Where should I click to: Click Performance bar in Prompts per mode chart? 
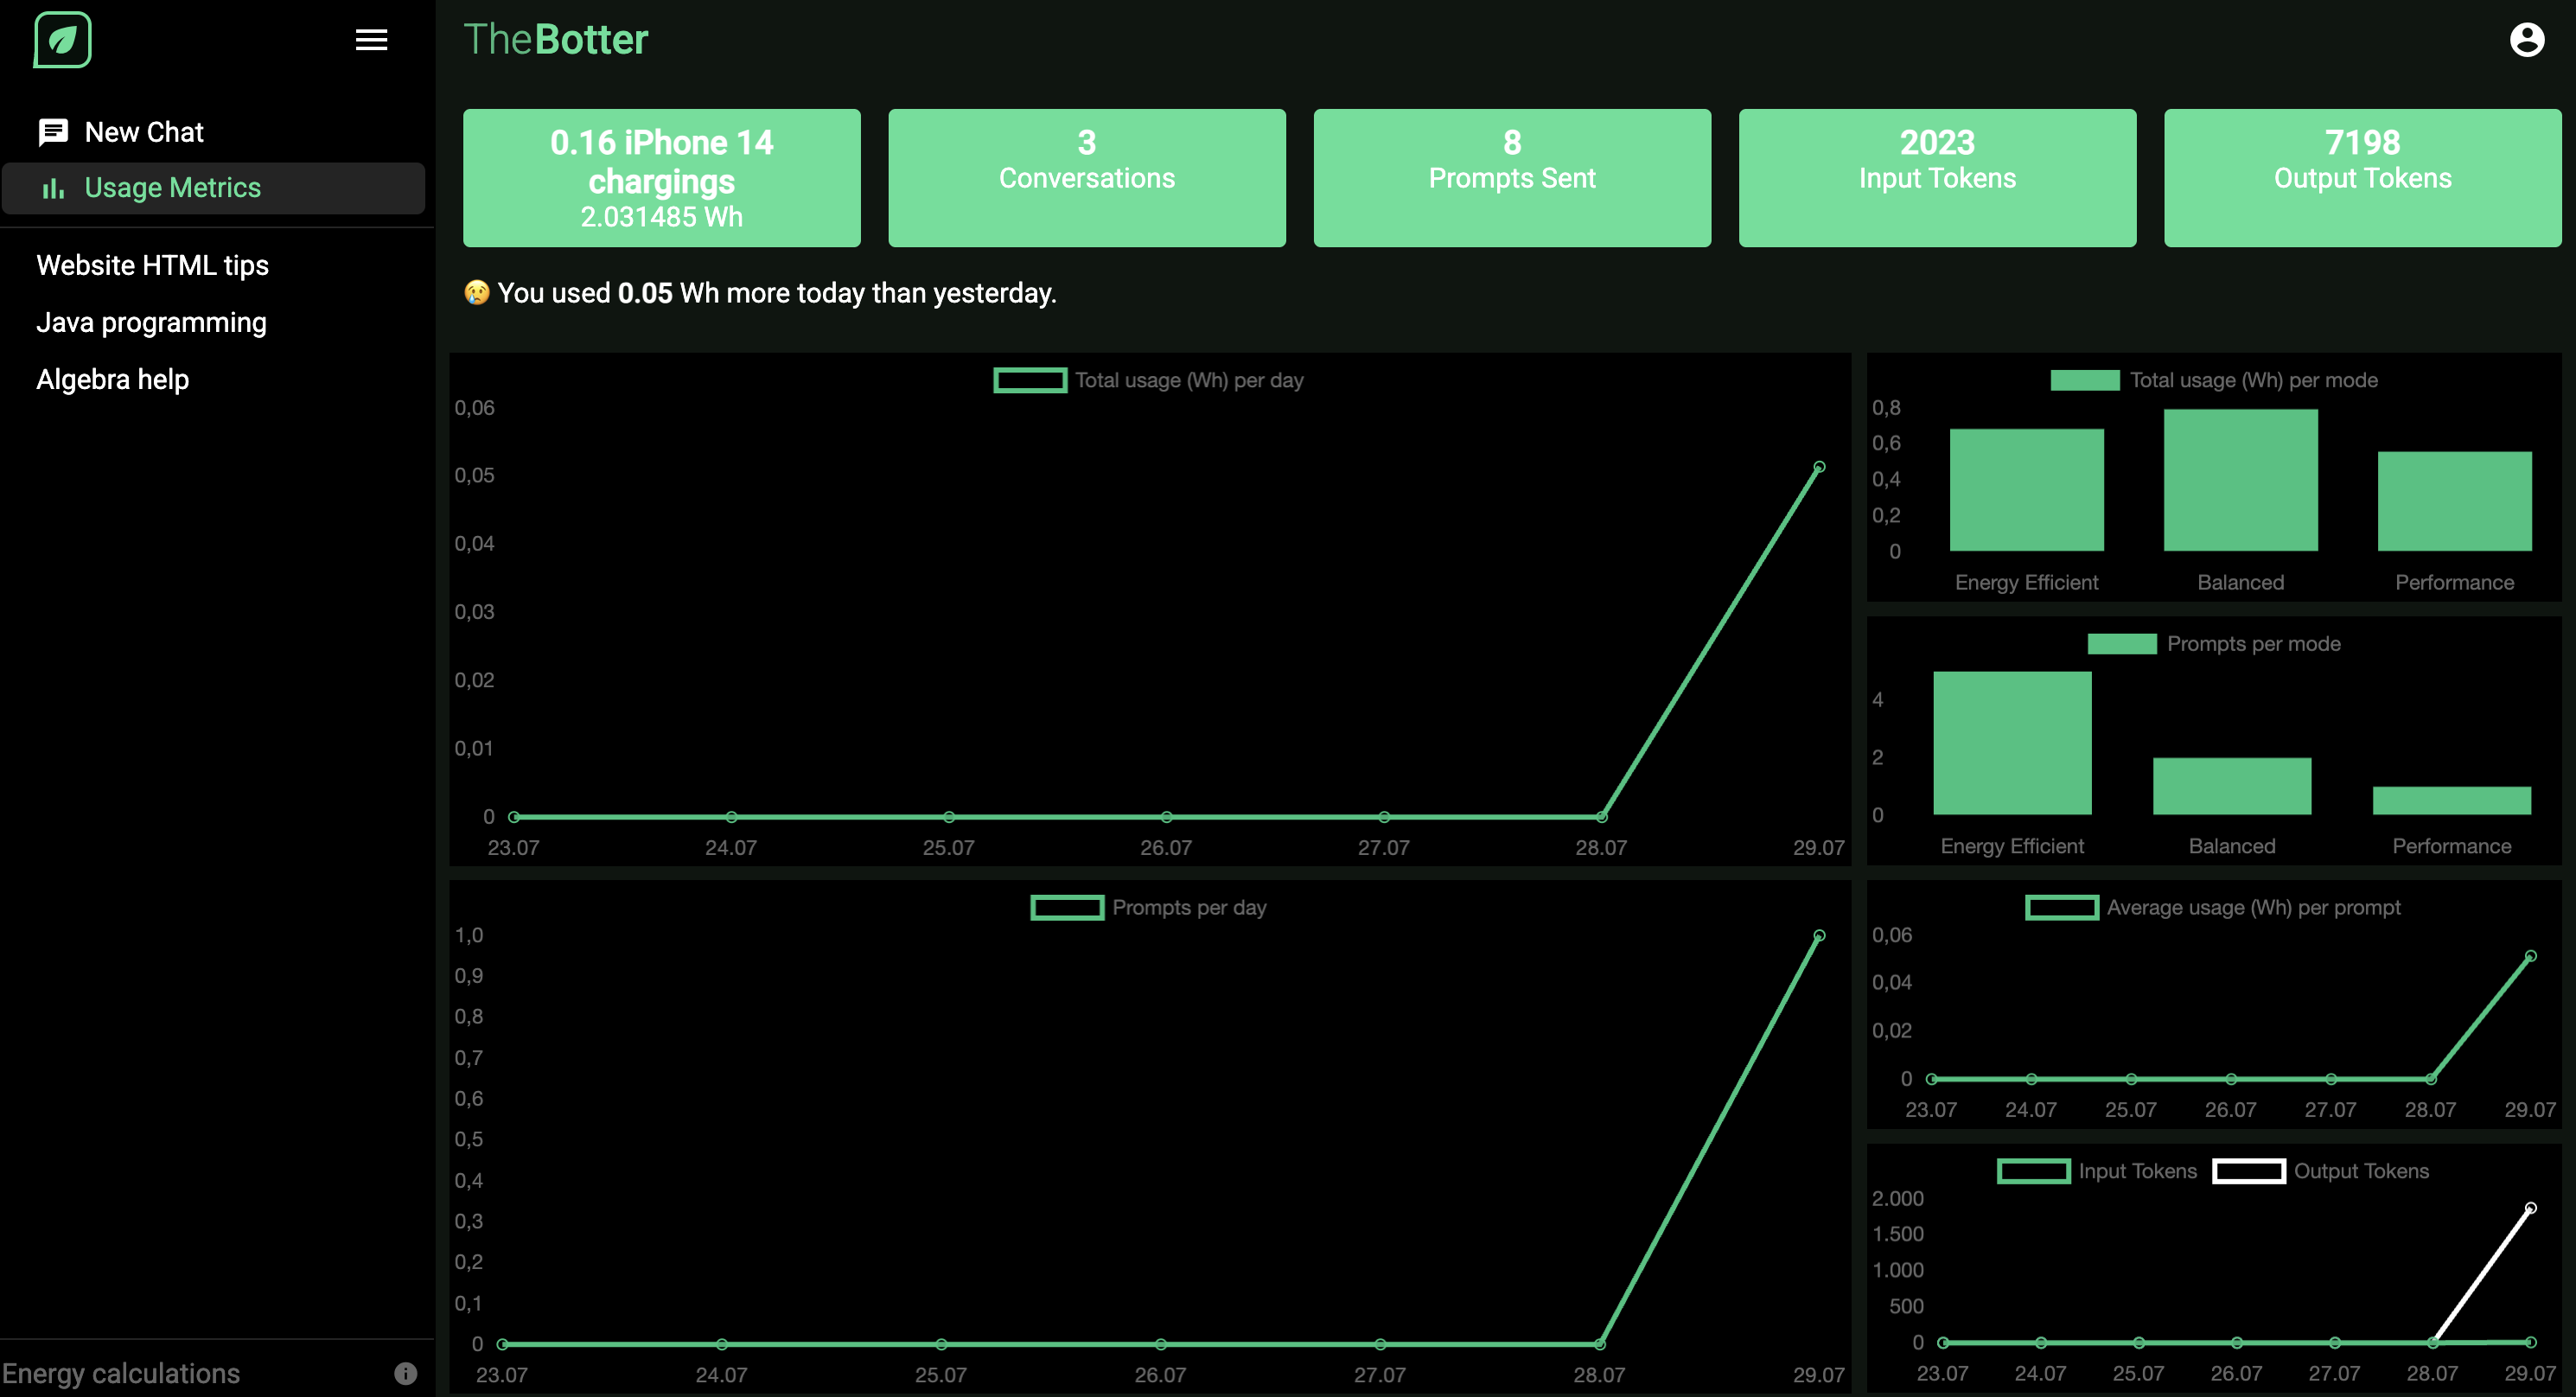pos(2451,801)
